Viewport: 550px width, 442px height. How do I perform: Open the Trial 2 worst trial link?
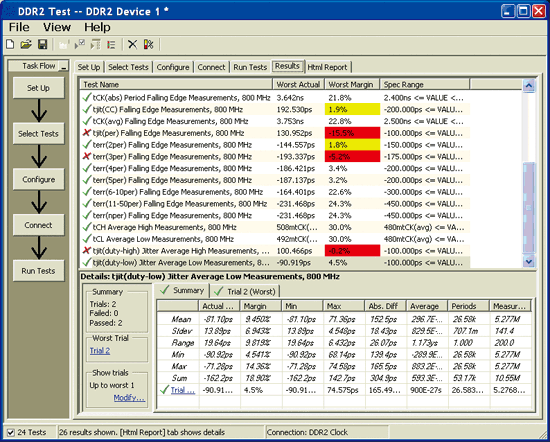point(100,351)
